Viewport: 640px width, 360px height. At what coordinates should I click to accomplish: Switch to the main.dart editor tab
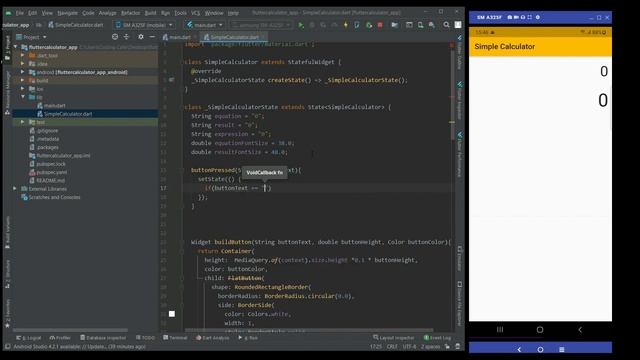tap(177, 37)
